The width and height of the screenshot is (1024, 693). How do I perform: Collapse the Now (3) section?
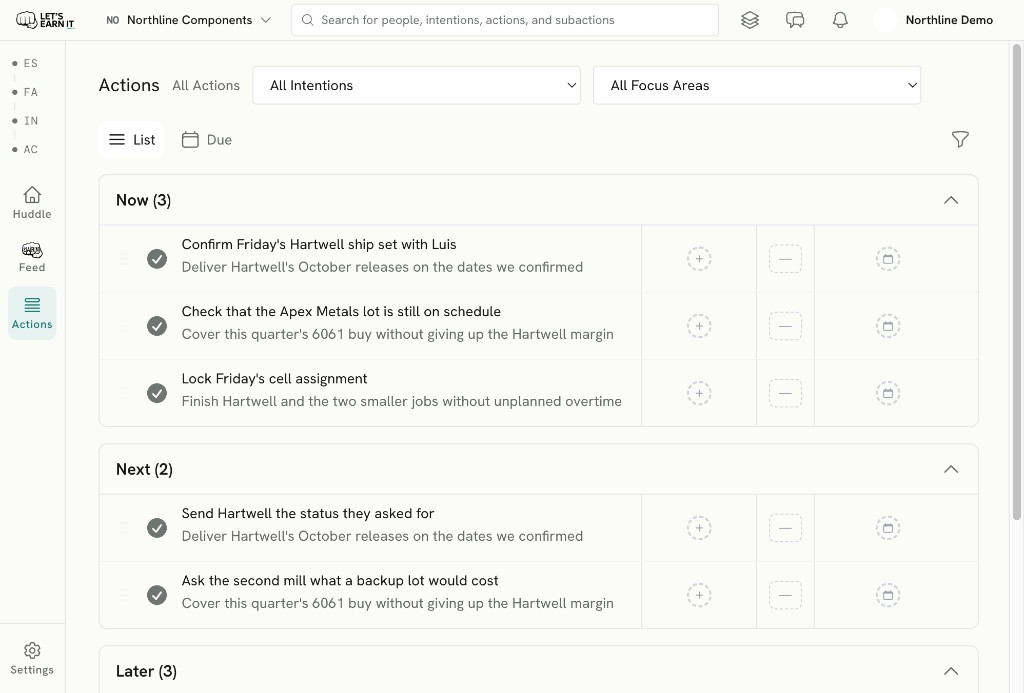click(951, 200)
